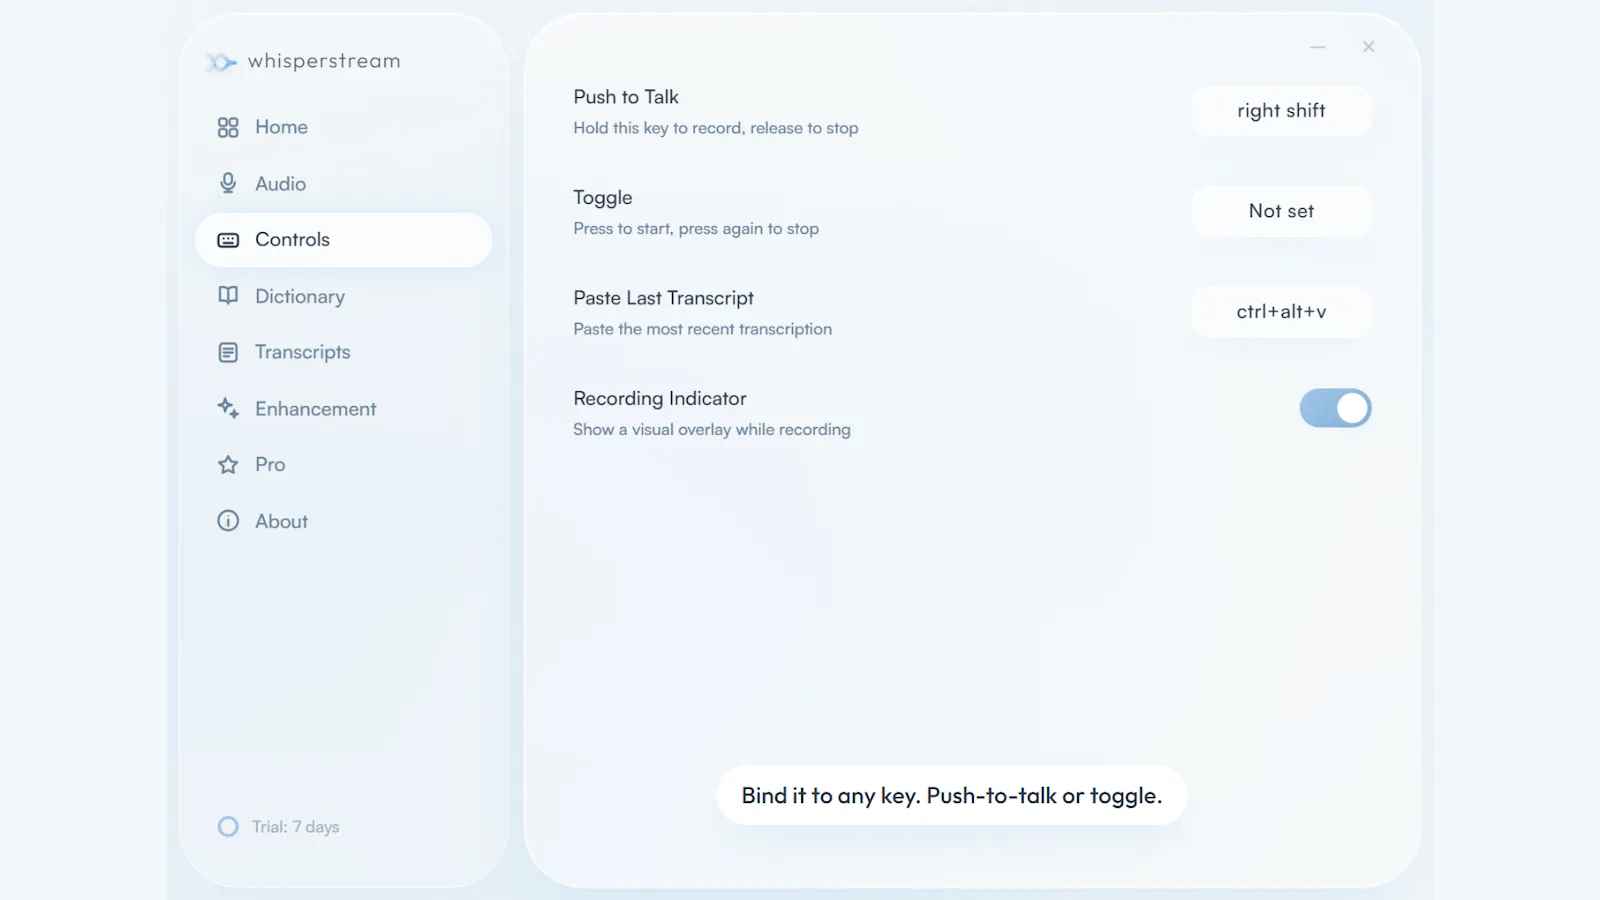This screenshot has height=900, width=1600.
Task: Minimize the whisperstream window
Action: pos(1318,47)
